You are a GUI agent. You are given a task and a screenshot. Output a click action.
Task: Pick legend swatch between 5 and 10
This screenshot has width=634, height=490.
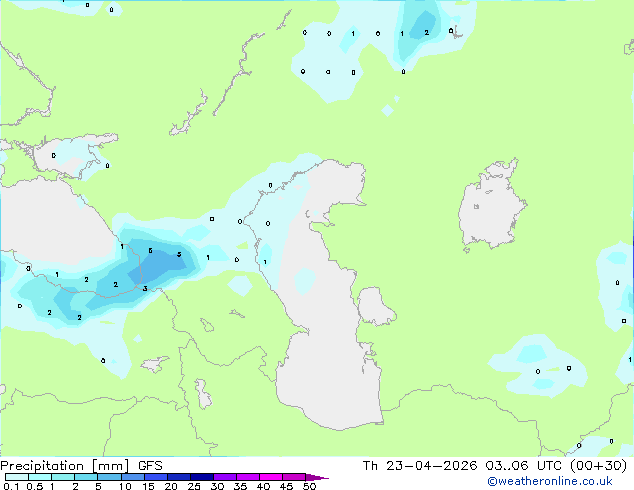pyautogui.click(x=109, y=477)
